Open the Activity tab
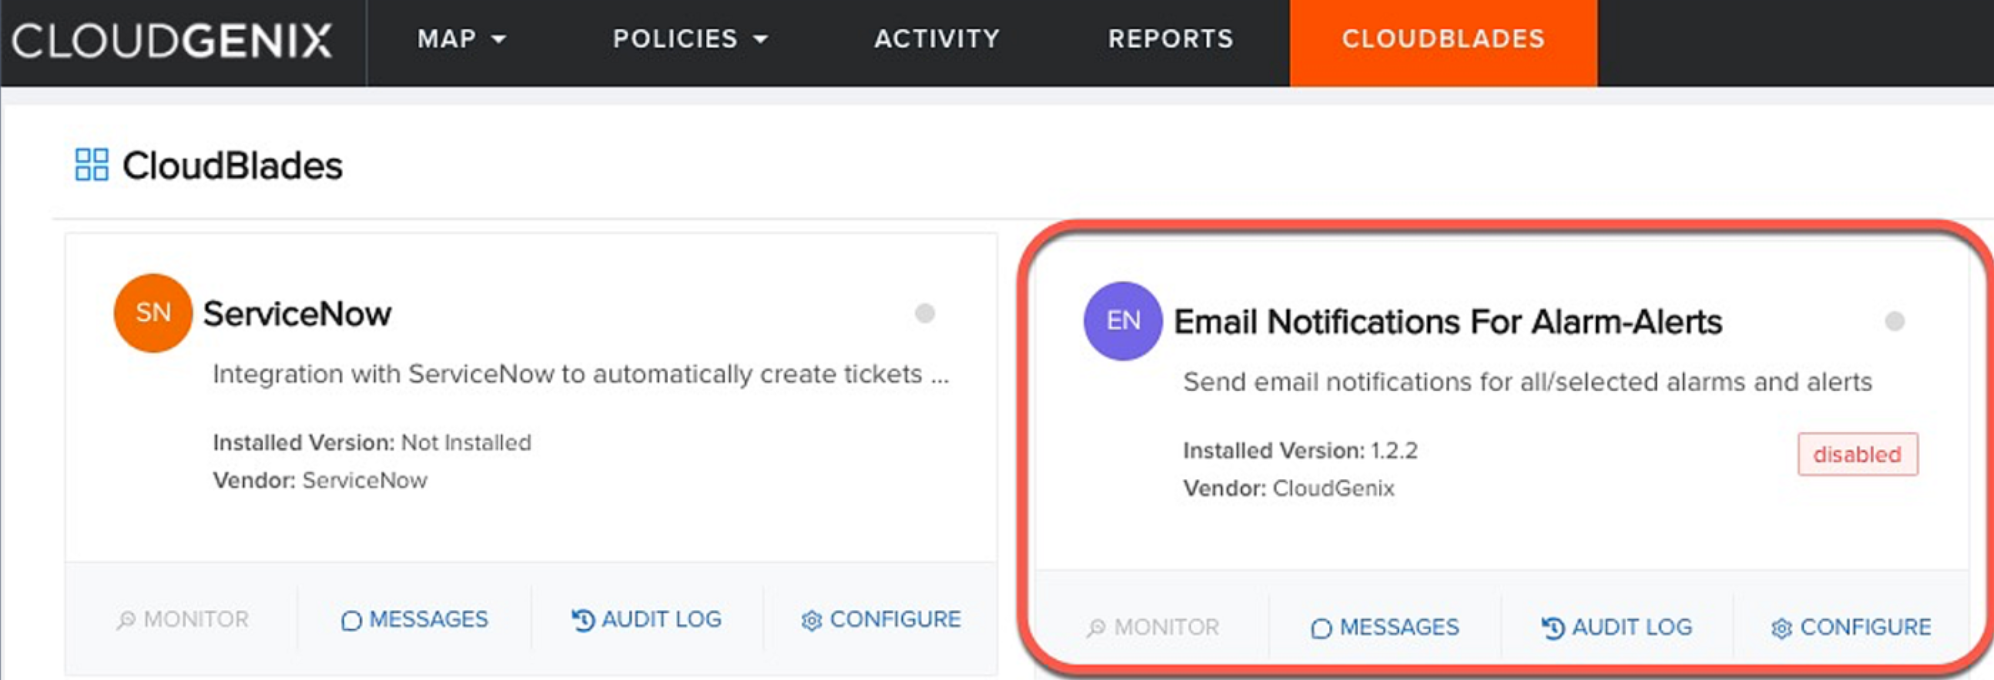 pos(936,39)
